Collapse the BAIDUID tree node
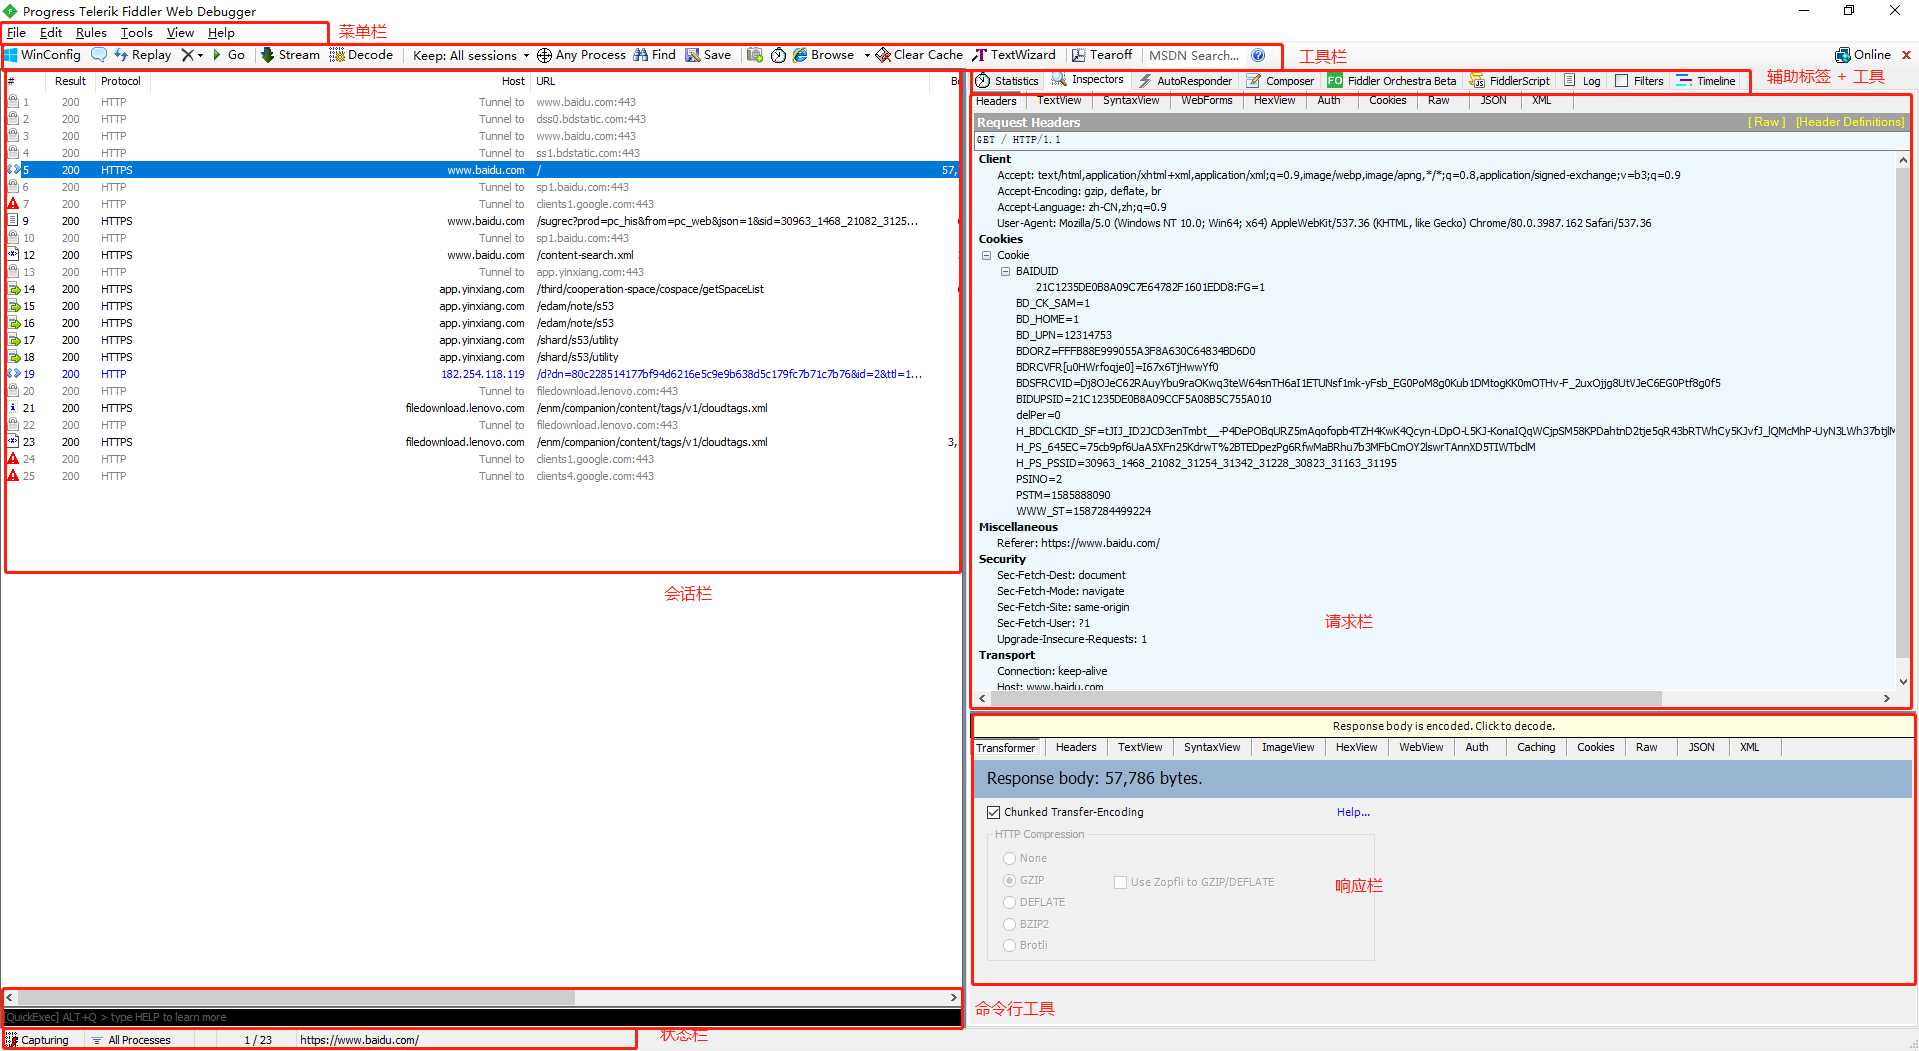 [x=1005, y=271]
